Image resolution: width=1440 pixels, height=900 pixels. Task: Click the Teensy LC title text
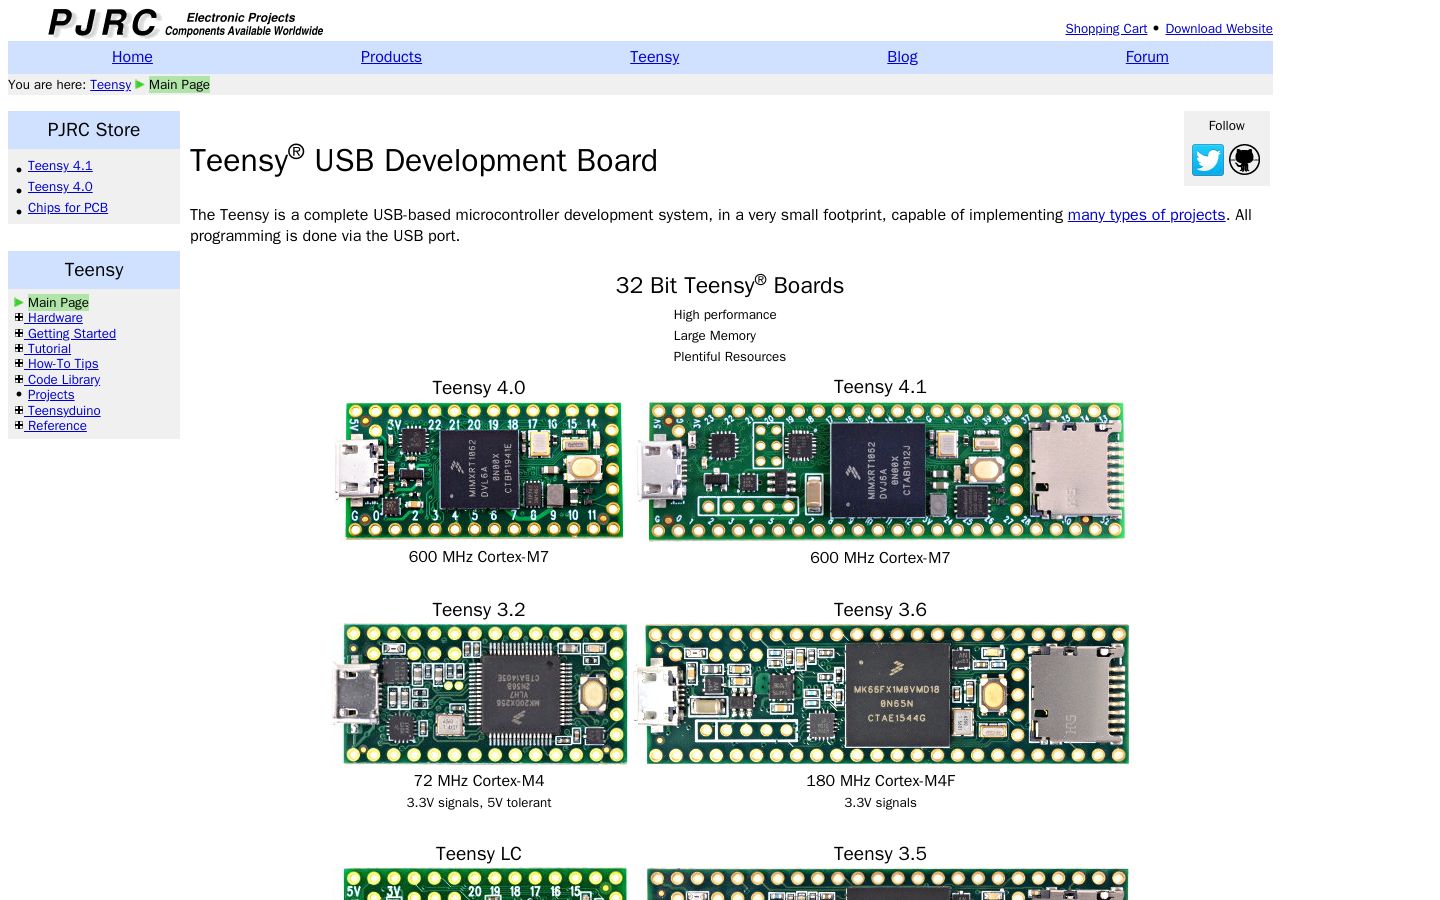coord(479,854)
